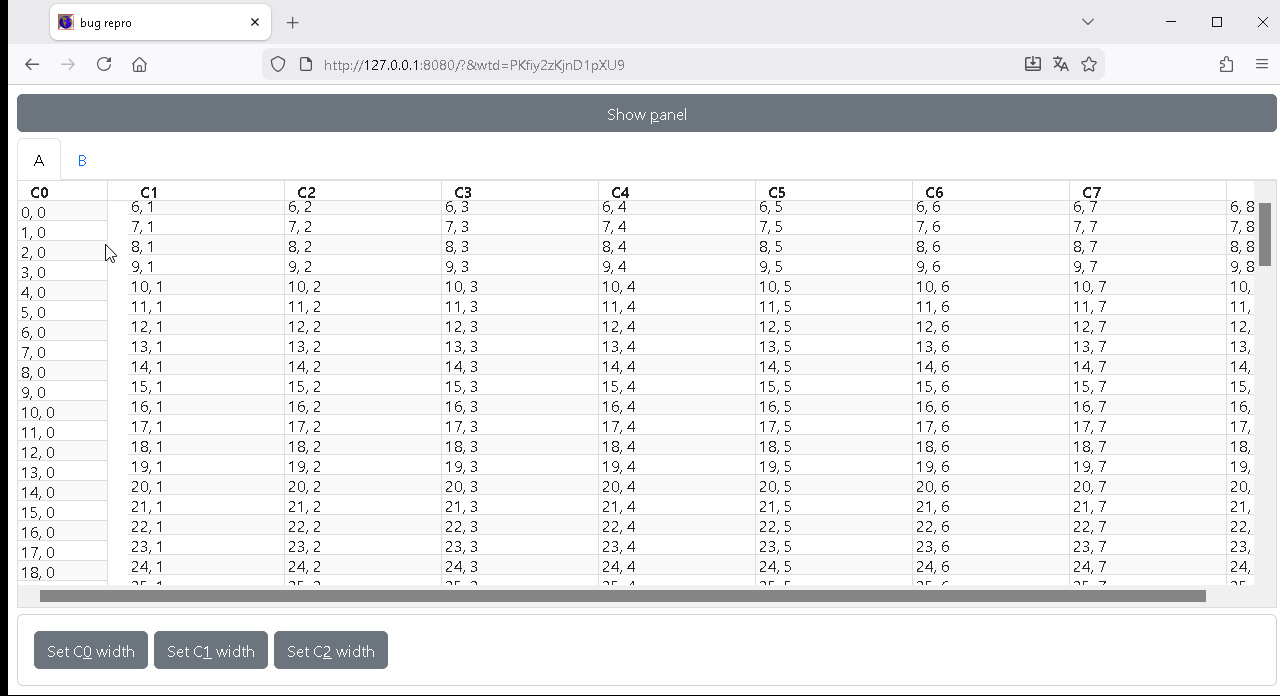The height and width of the screenshot is (696, 1280).
Task: Click the C4 column header
Action: click(621, 192)
